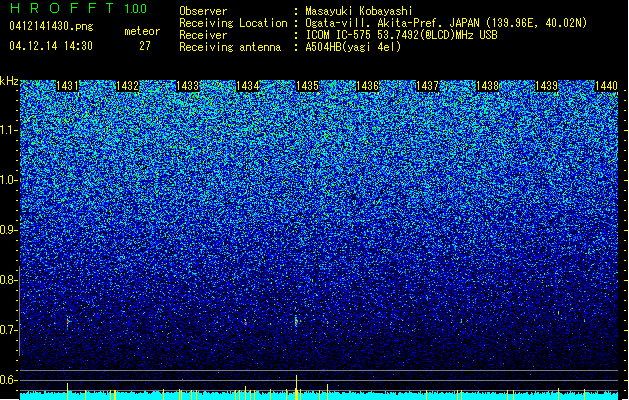Viewport: 629px width, 400px height.
Task: Click the meteor echo below the 1431 marker
Action: (x=67, y=322)
